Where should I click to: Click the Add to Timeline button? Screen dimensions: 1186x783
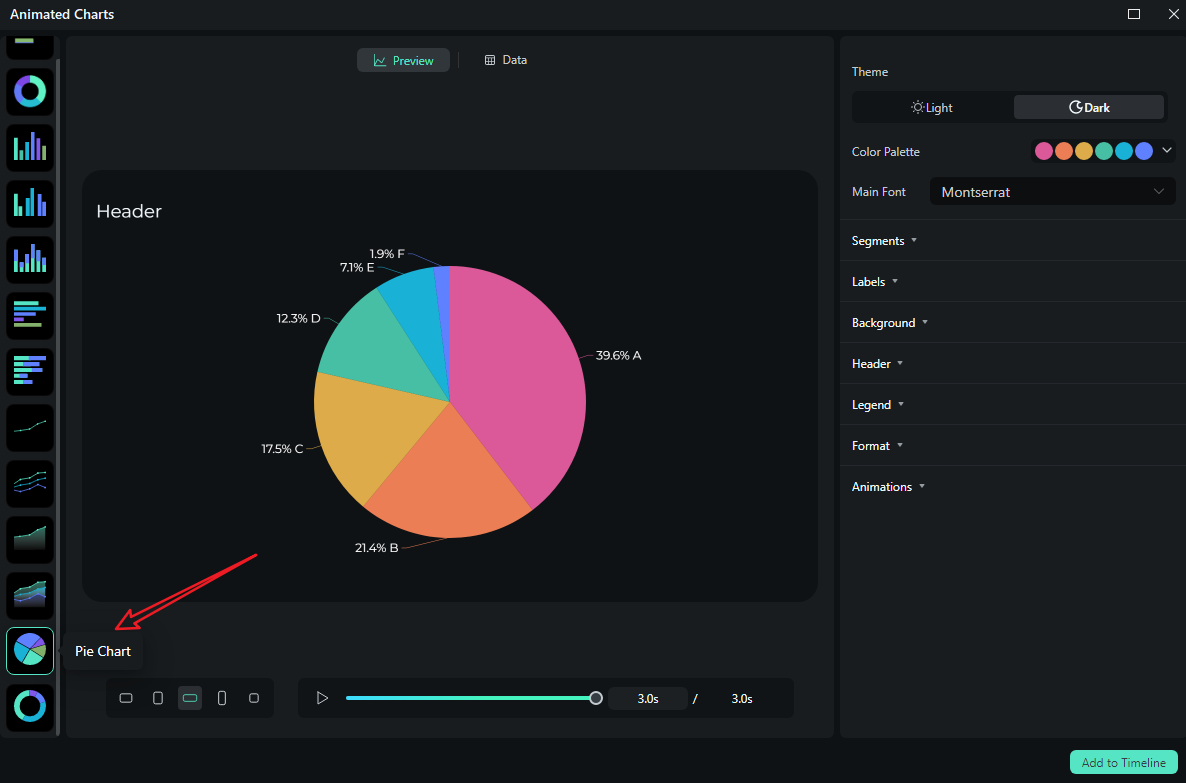pos(1123,762)
